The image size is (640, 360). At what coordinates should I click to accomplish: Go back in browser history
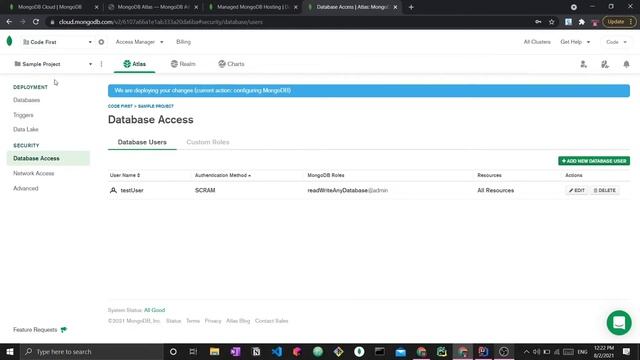(9, 22)
